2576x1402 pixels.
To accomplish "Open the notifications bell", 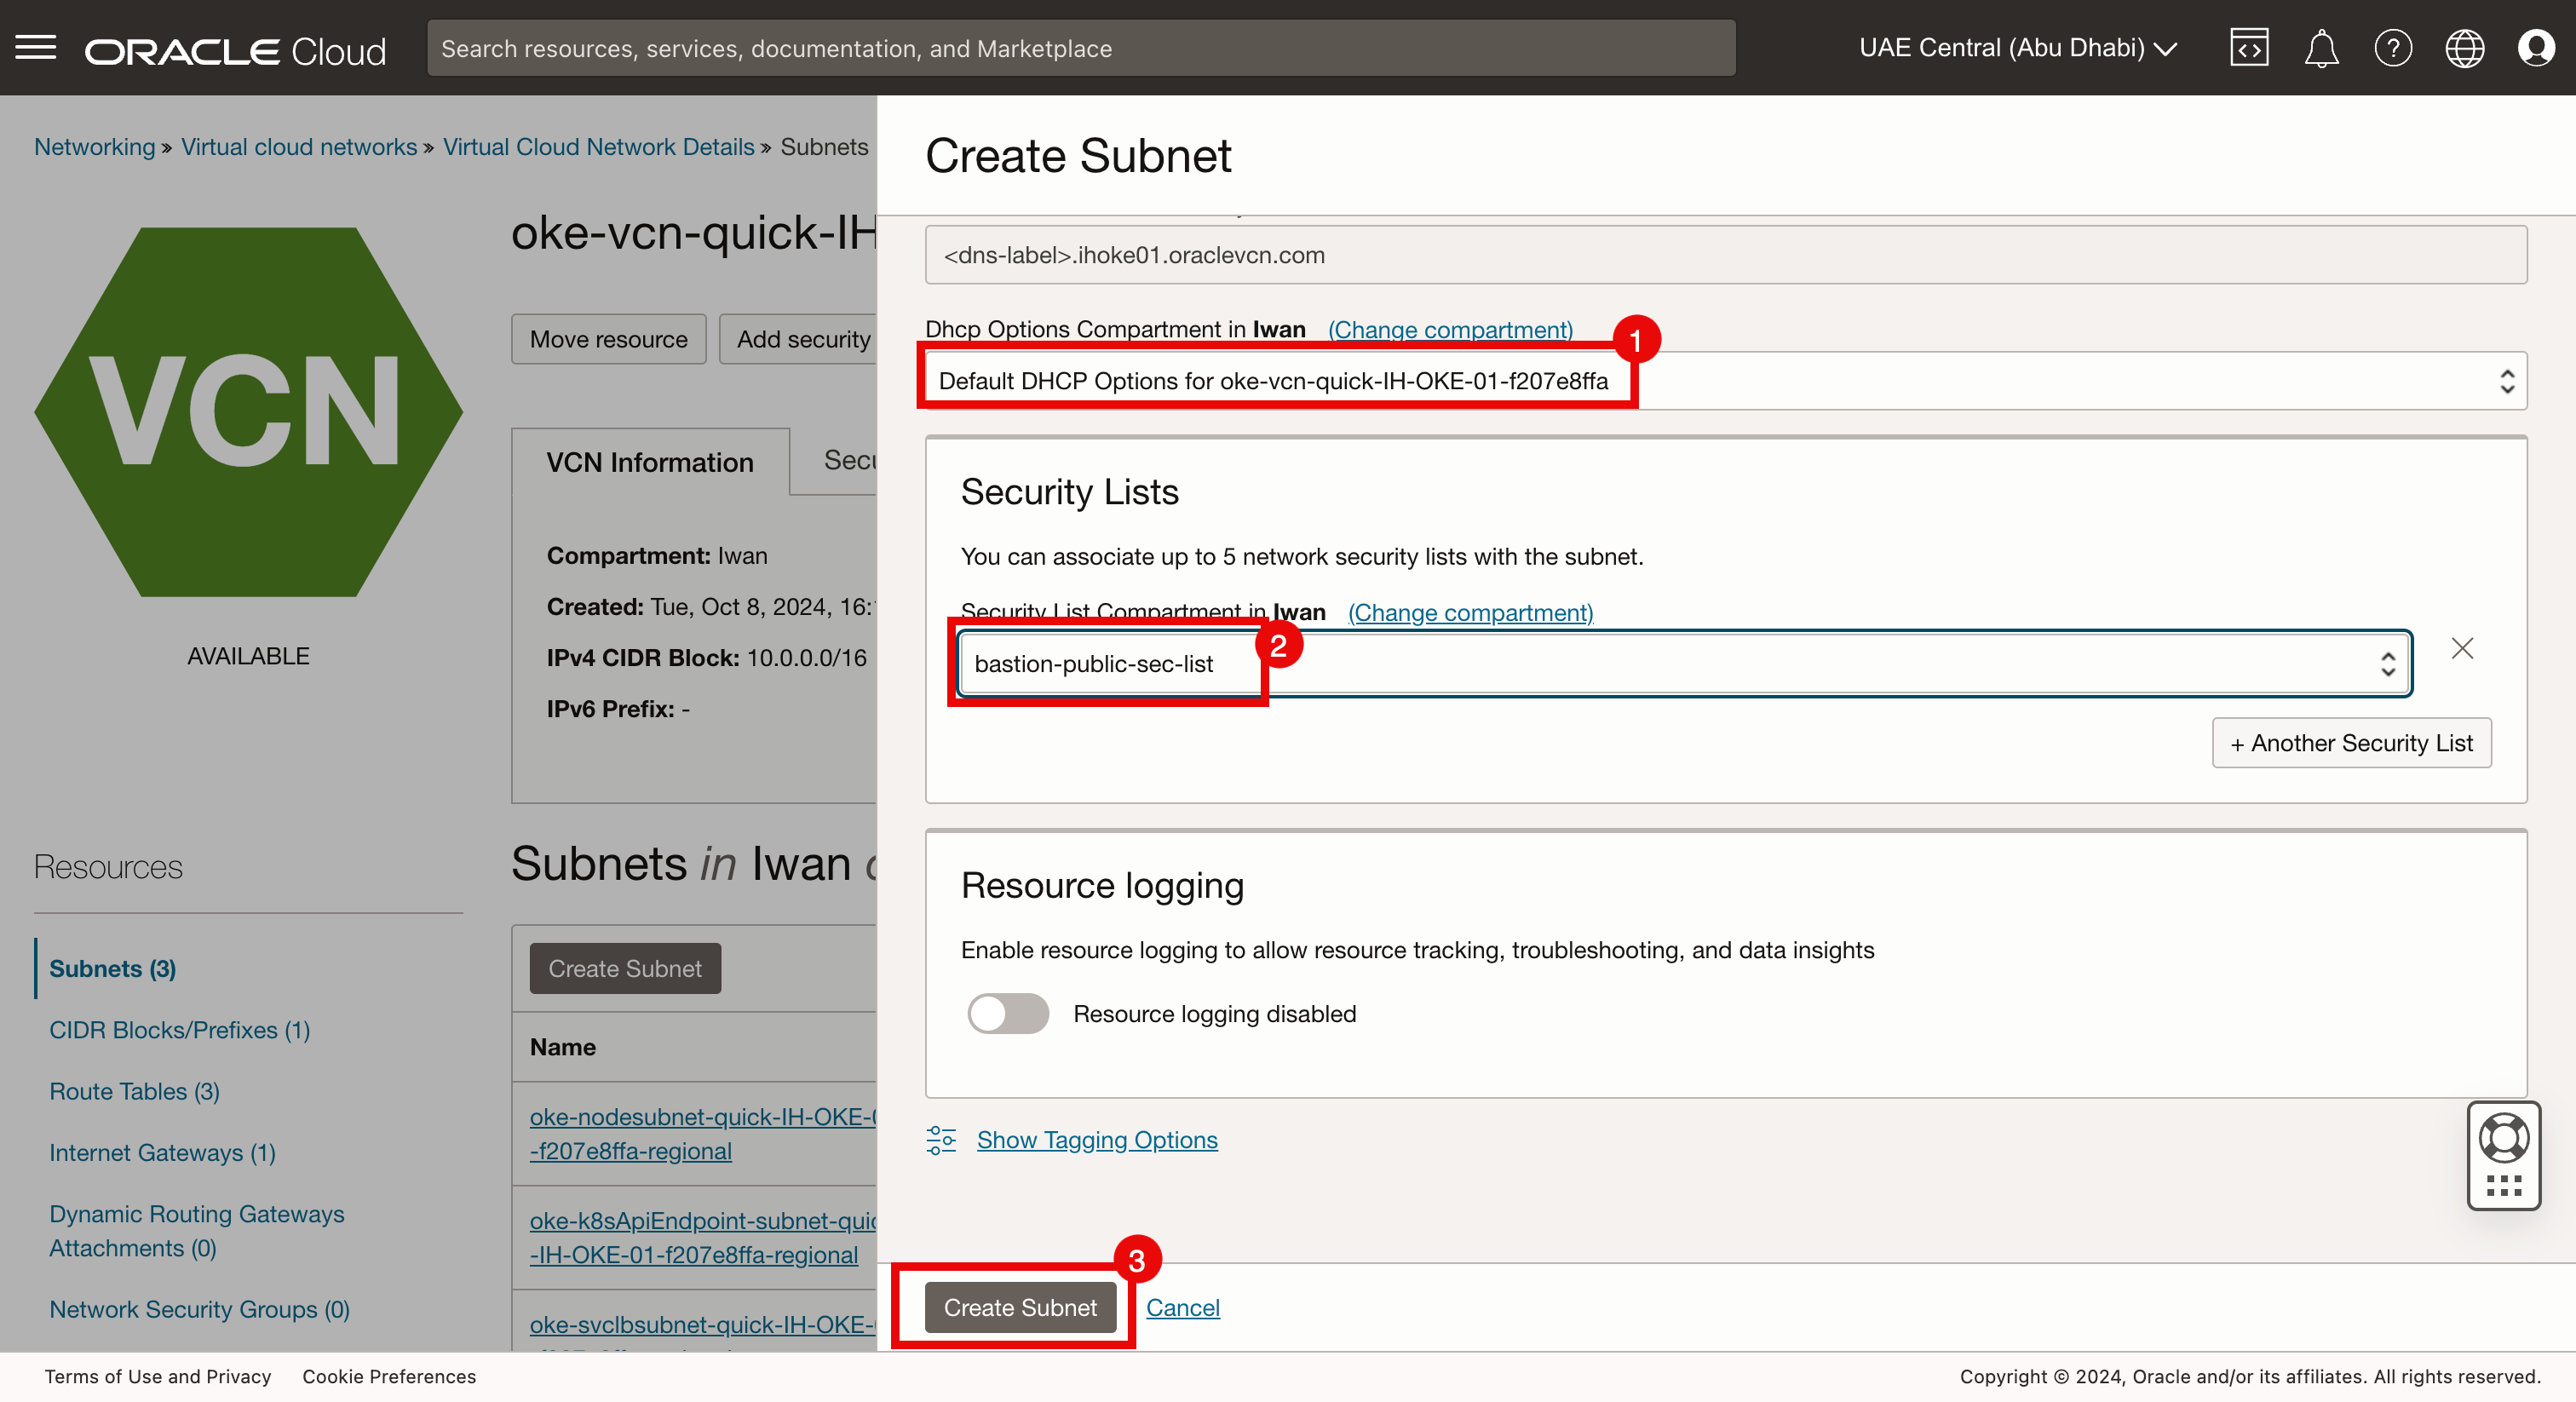I will pyautogui.click(x=2321, y=47).
